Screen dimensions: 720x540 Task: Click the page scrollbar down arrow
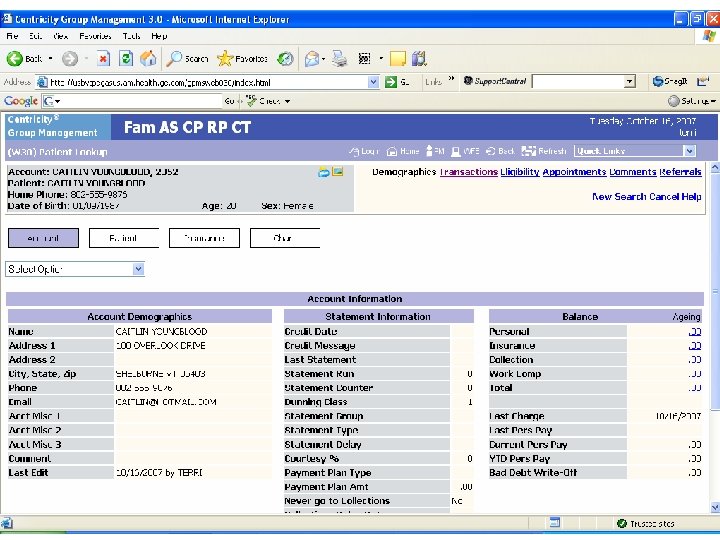click(715, 507)
